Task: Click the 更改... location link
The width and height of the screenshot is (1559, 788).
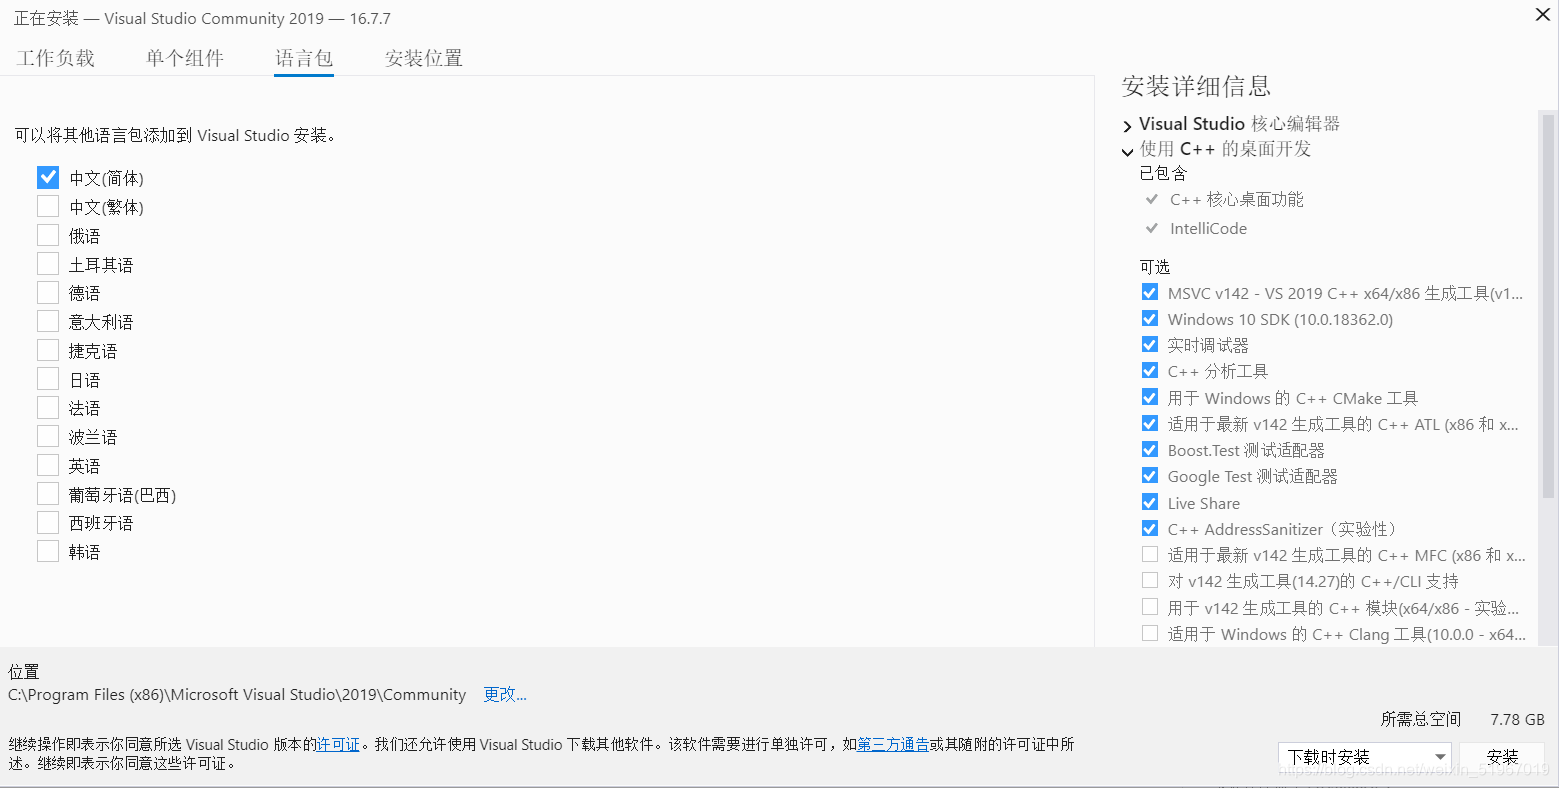Action: 505,694
